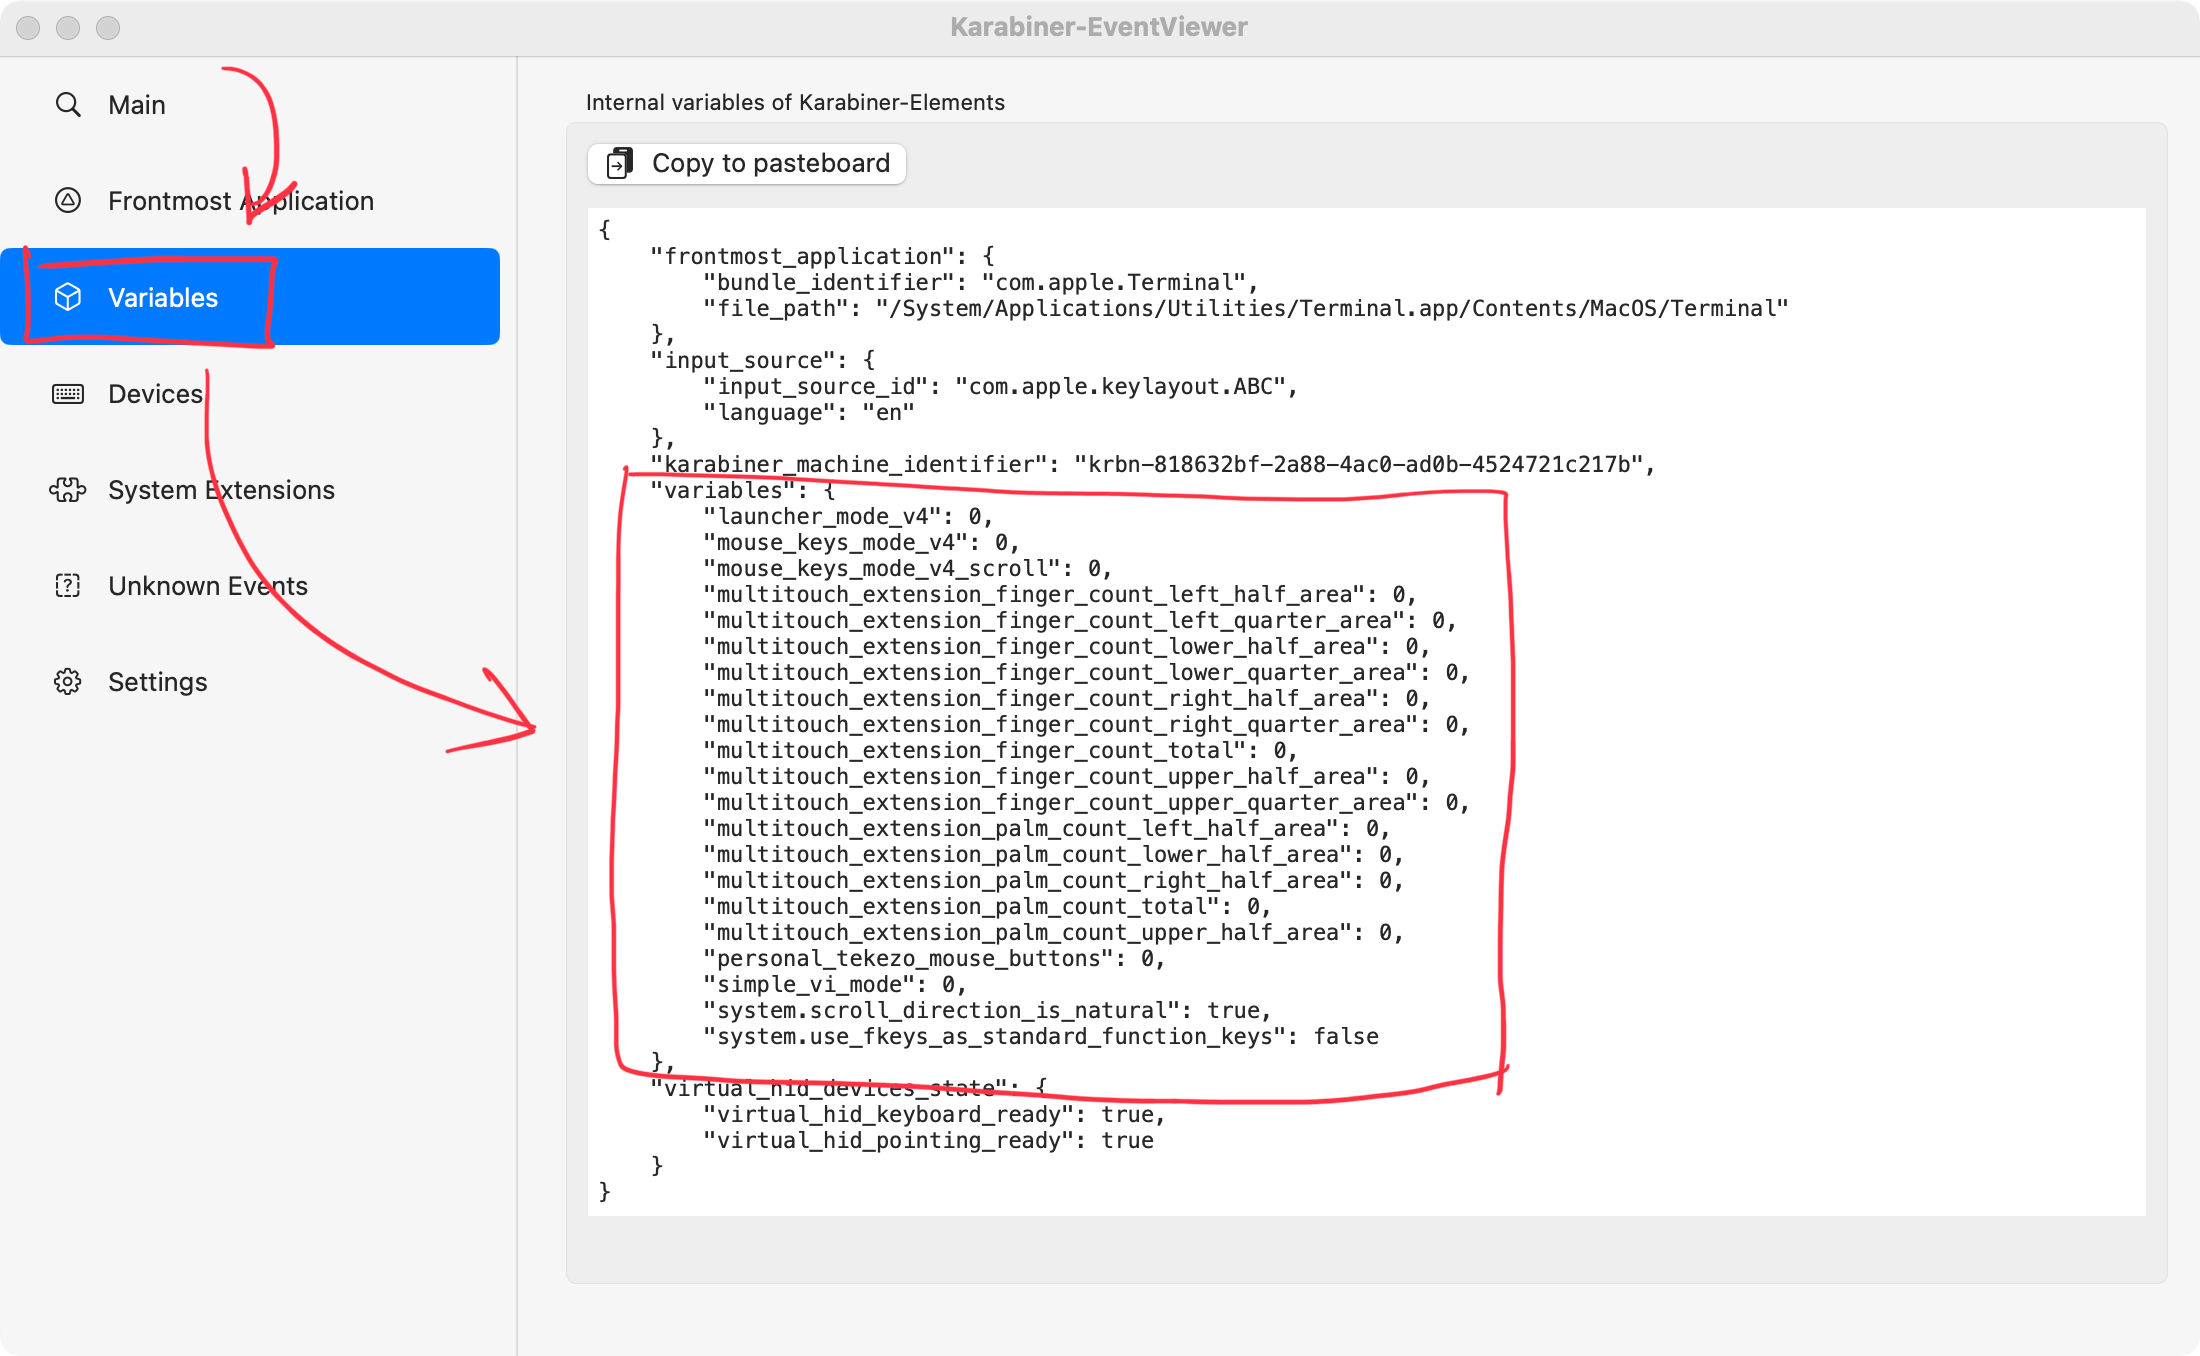
Task: Click the "multitouch_extension_palm_count_total" line
Action: click(986, 906)
